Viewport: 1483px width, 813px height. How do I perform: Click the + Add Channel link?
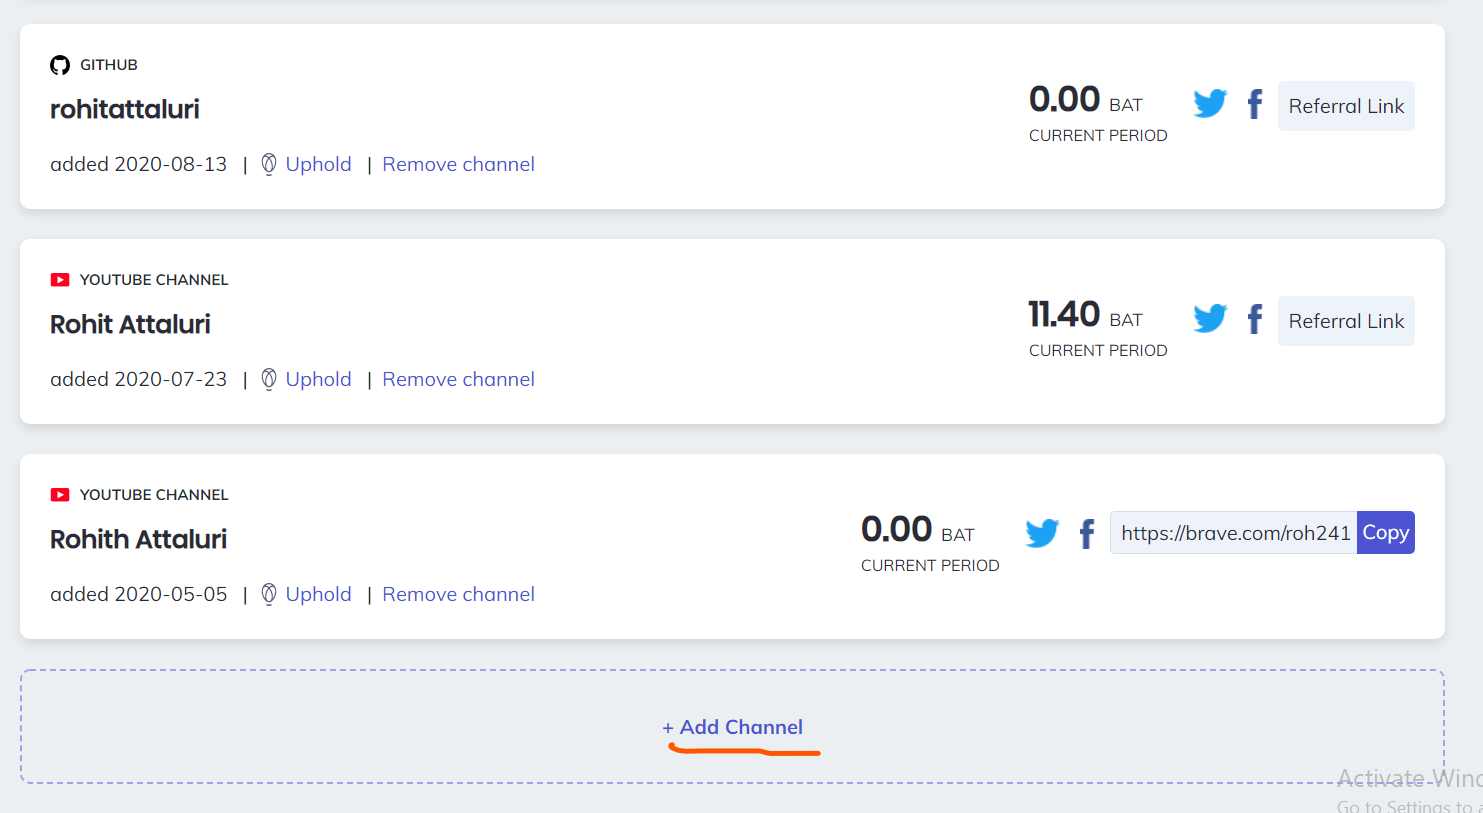733,727
